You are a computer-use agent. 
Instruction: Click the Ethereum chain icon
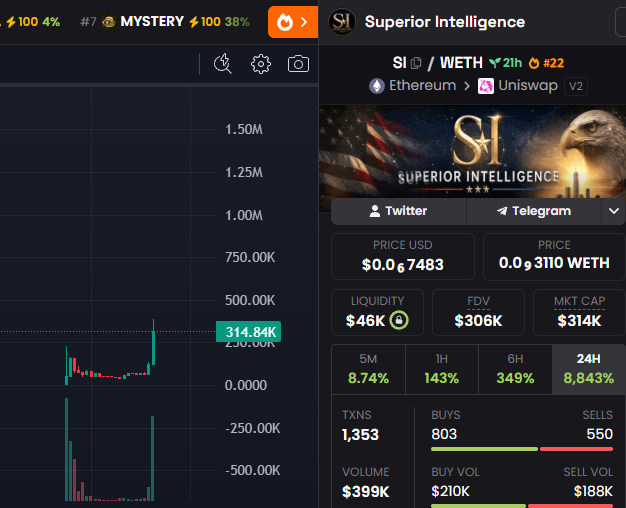click(x=376, y=86)
